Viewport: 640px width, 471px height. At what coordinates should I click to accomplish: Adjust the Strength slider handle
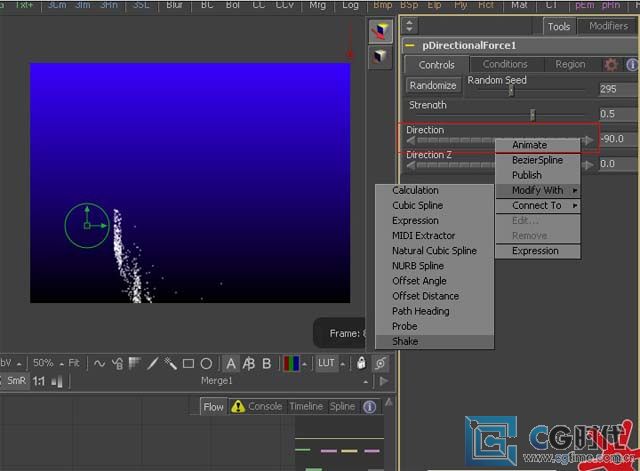click(532, 115)
